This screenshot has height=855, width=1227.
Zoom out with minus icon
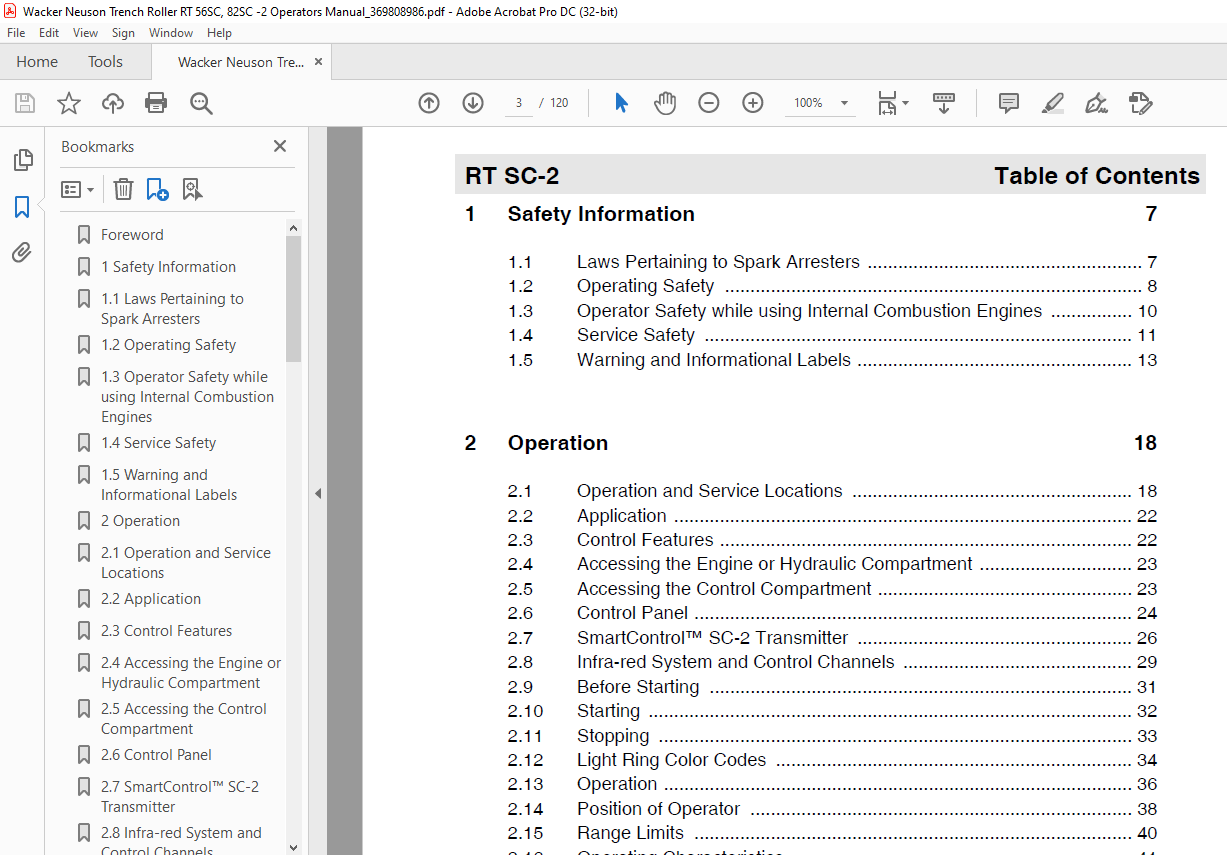pyautogui.click(x=709, y=103)
